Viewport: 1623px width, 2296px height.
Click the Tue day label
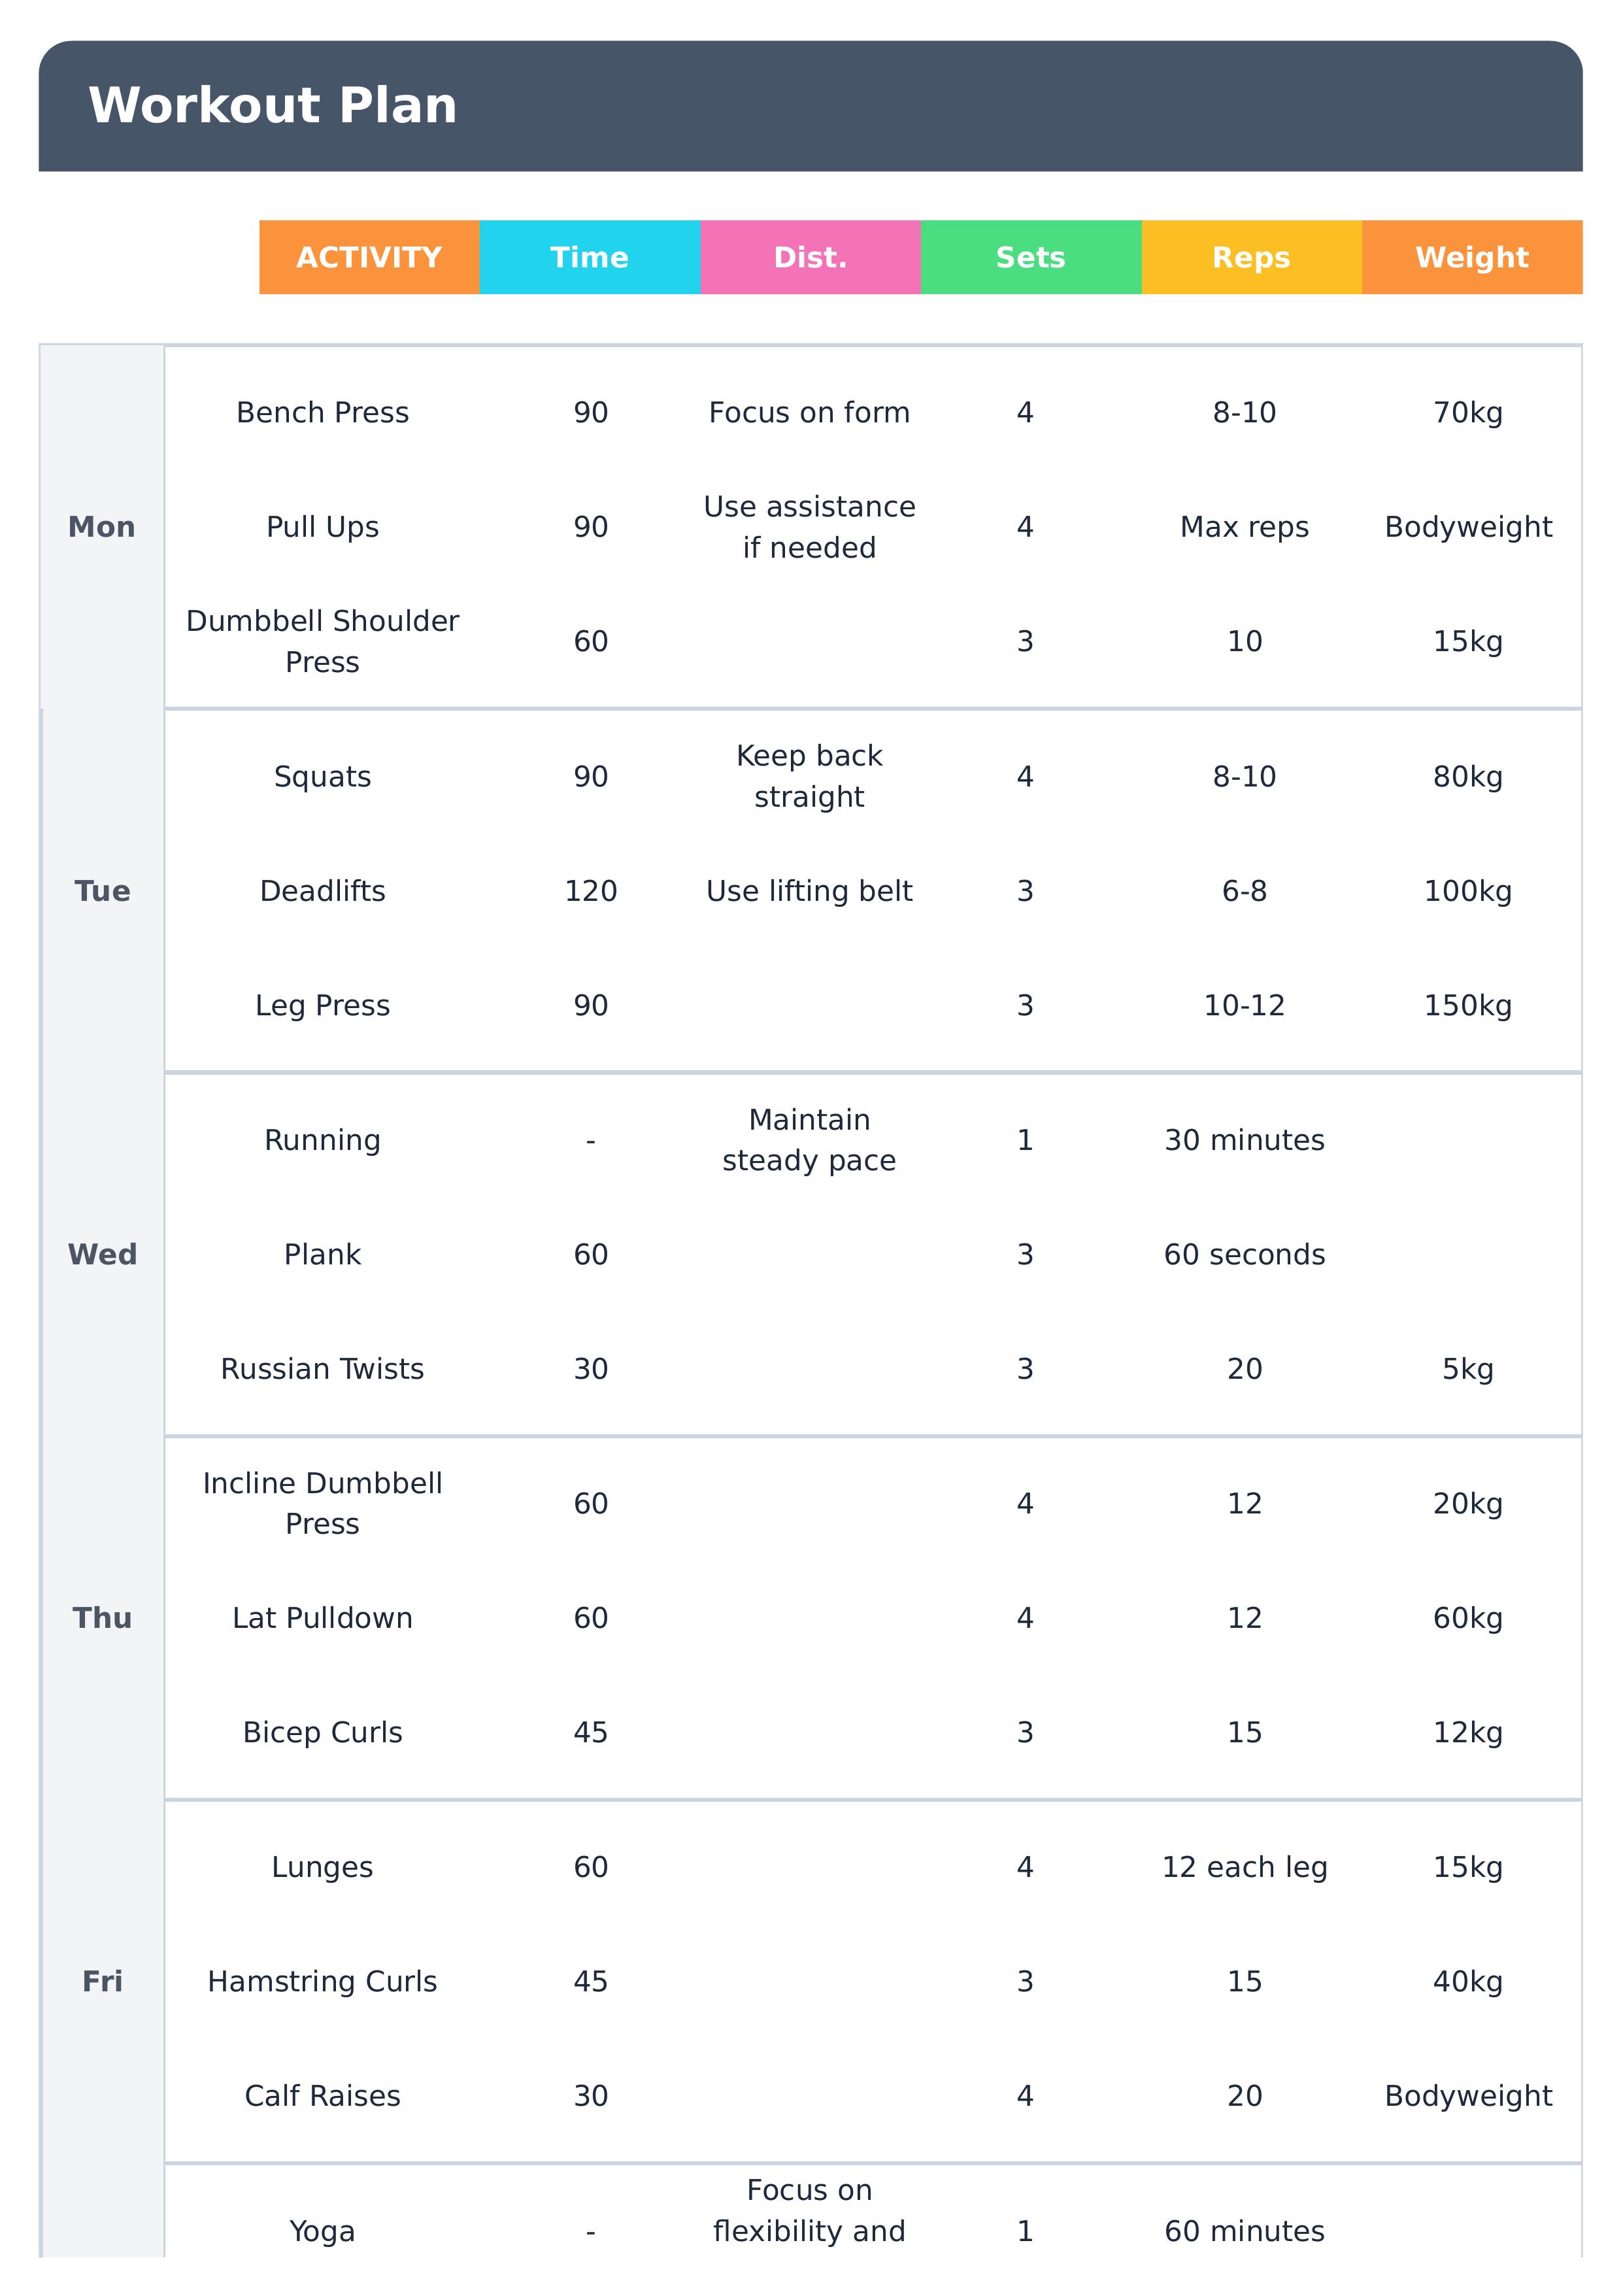102,891
